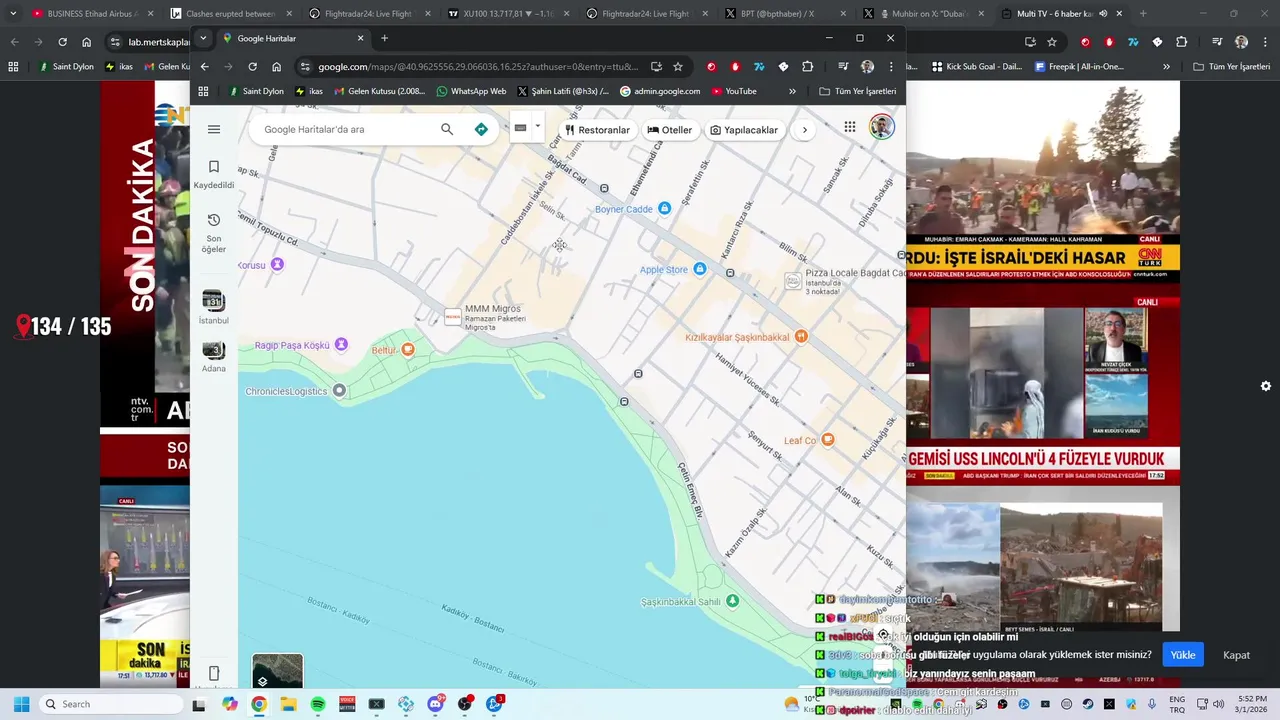The height and width of the screenshot is (720, 1280).
Task: Open the tab search dropdown in Maps window
Action: (x=203, y=38)
